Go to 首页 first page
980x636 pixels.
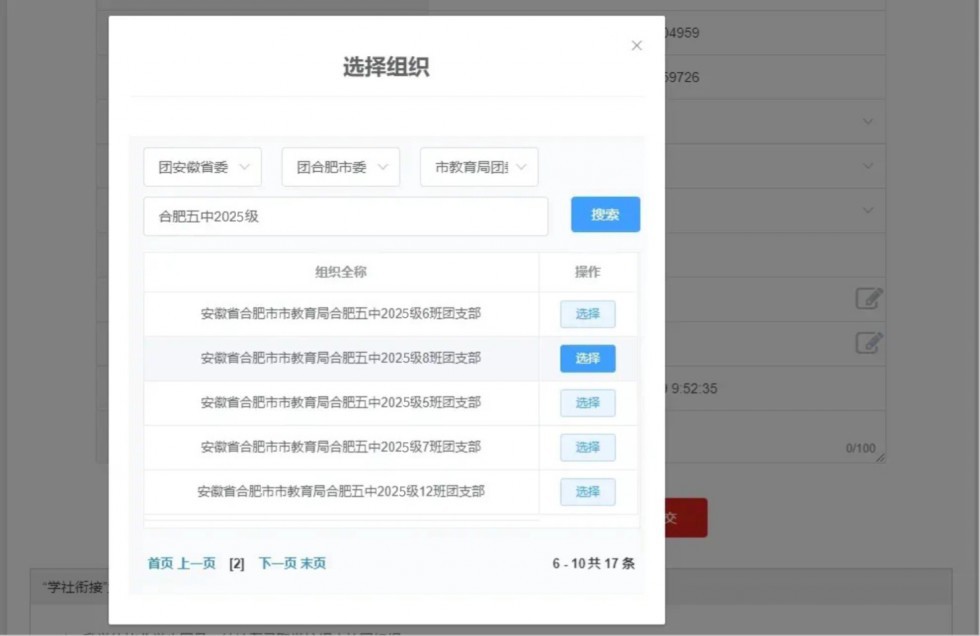click(160, 564)
